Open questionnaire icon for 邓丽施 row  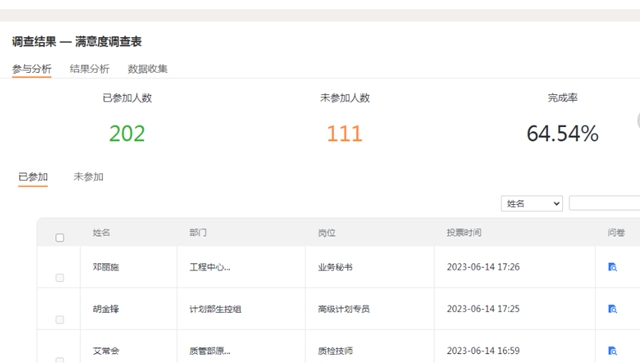(x=612, y=267)
